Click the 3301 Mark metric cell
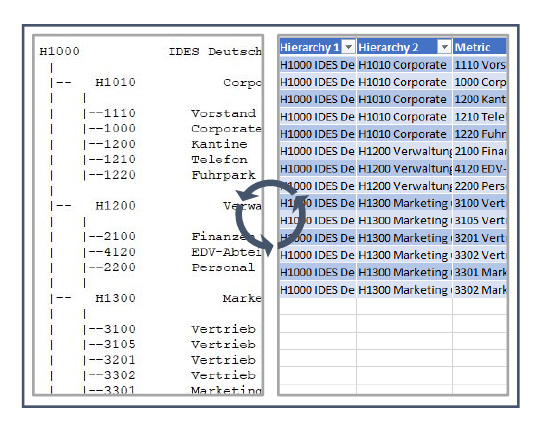This screenshot has height=430, width=540. pos(480,272)
